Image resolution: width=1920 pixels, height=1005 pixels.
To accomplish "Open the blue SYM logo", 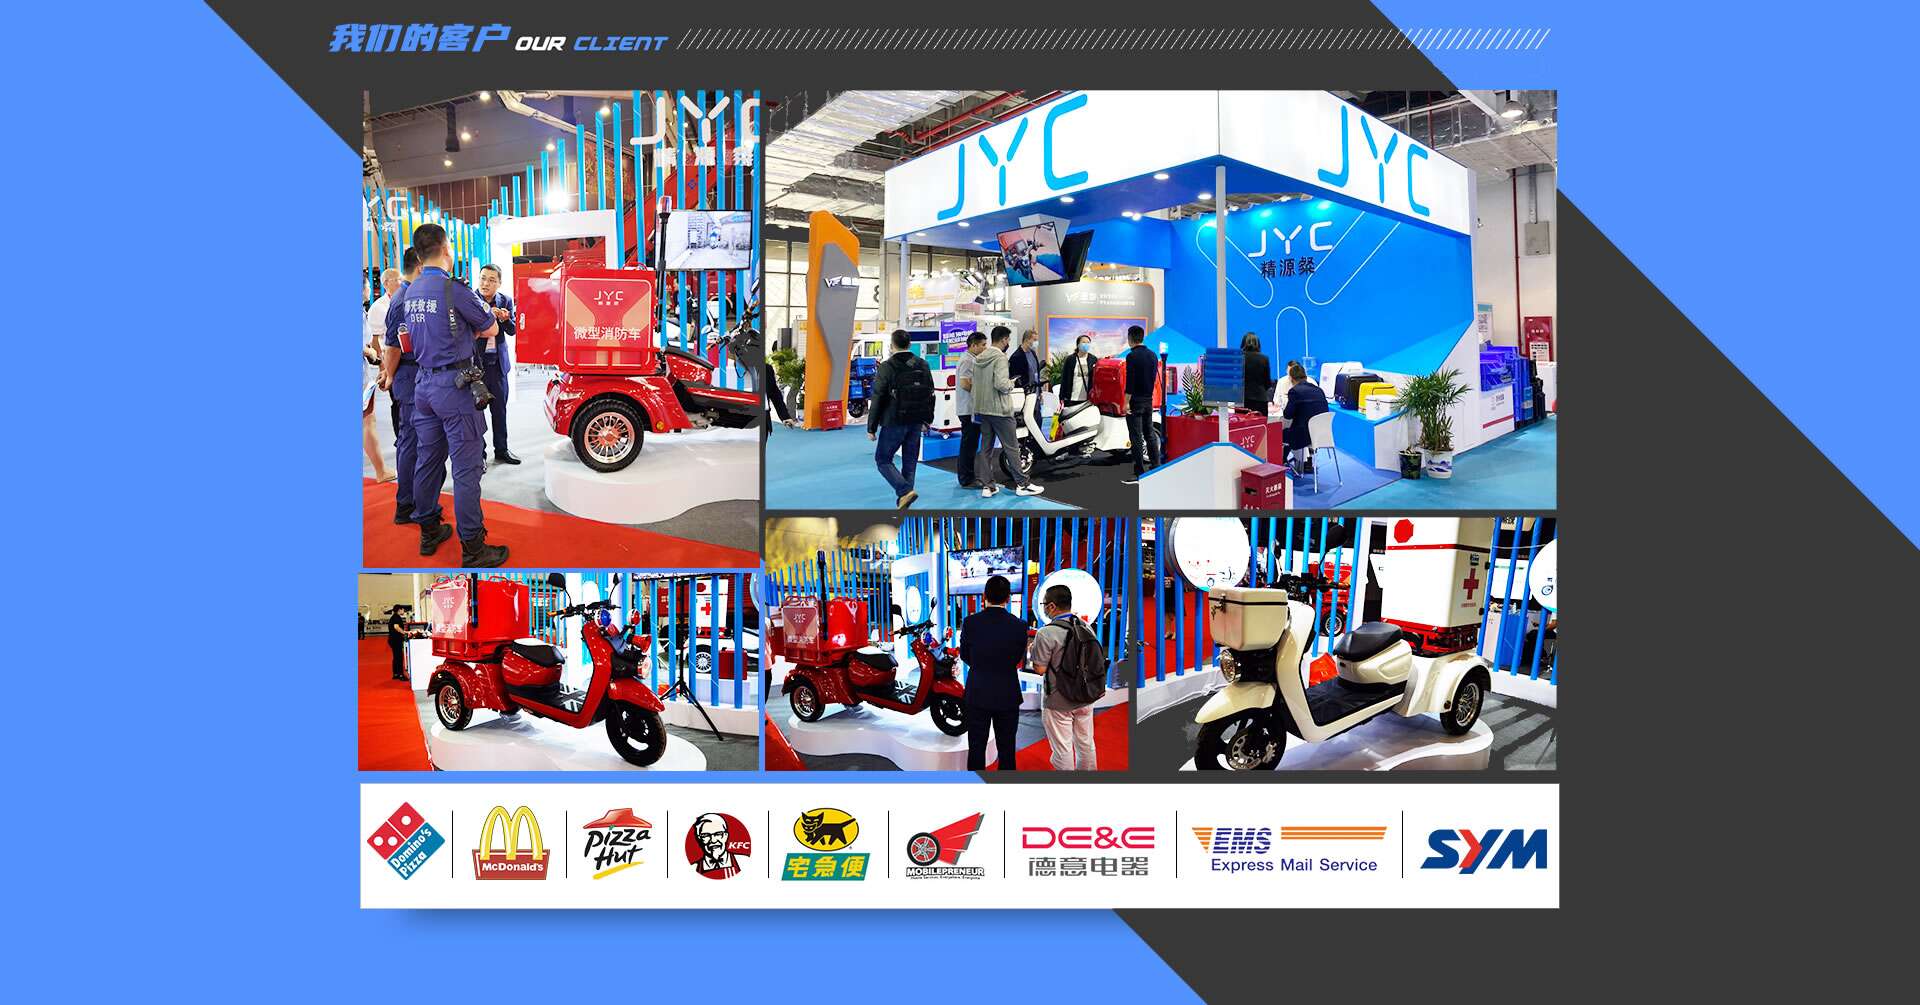I will 1483,849.
